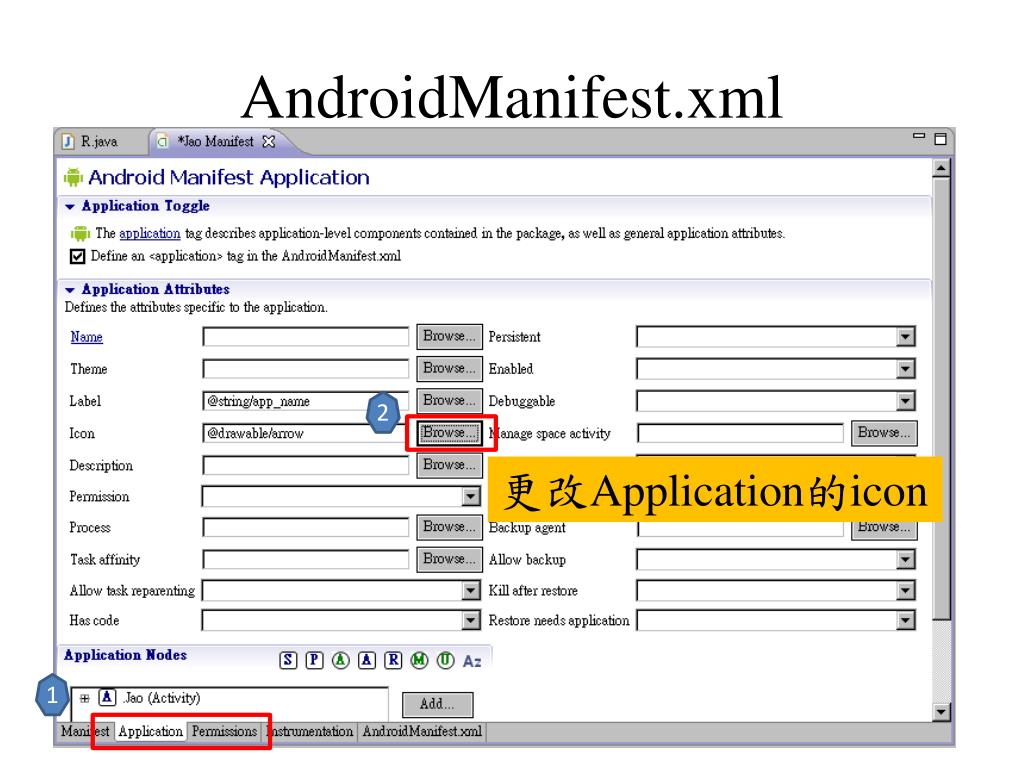The image size is (1024, 768).
Task: Expand the Jao (Activity) tree node
Action: pos(84,698)
